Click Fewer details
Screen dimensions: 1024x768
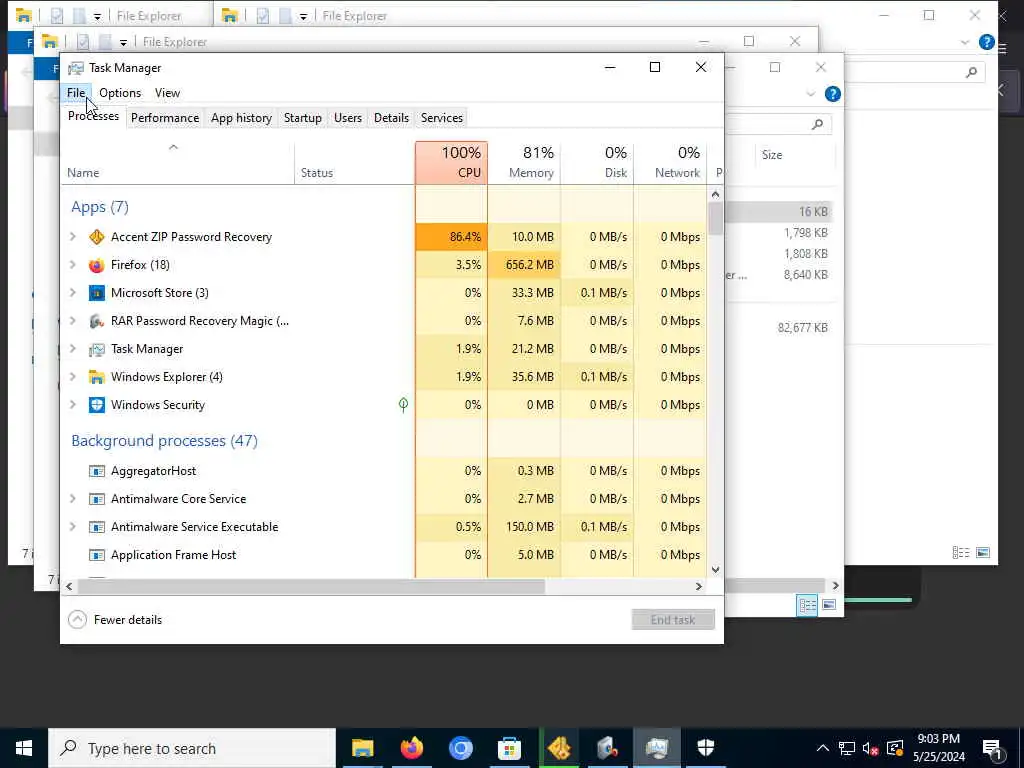point(116,620)
